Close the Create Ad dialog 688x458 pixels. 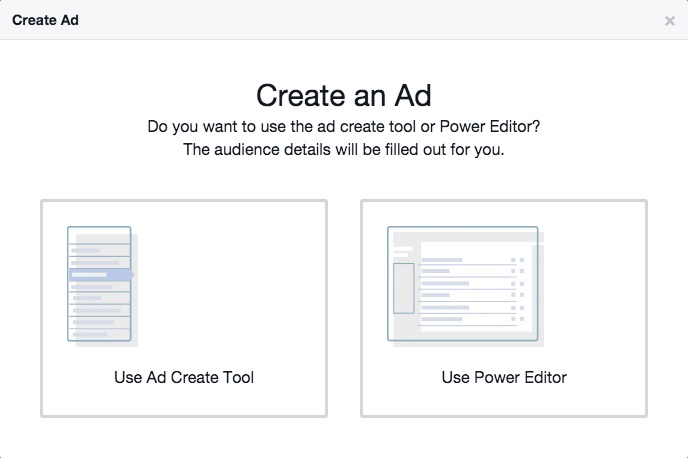[x=670, y=21]
